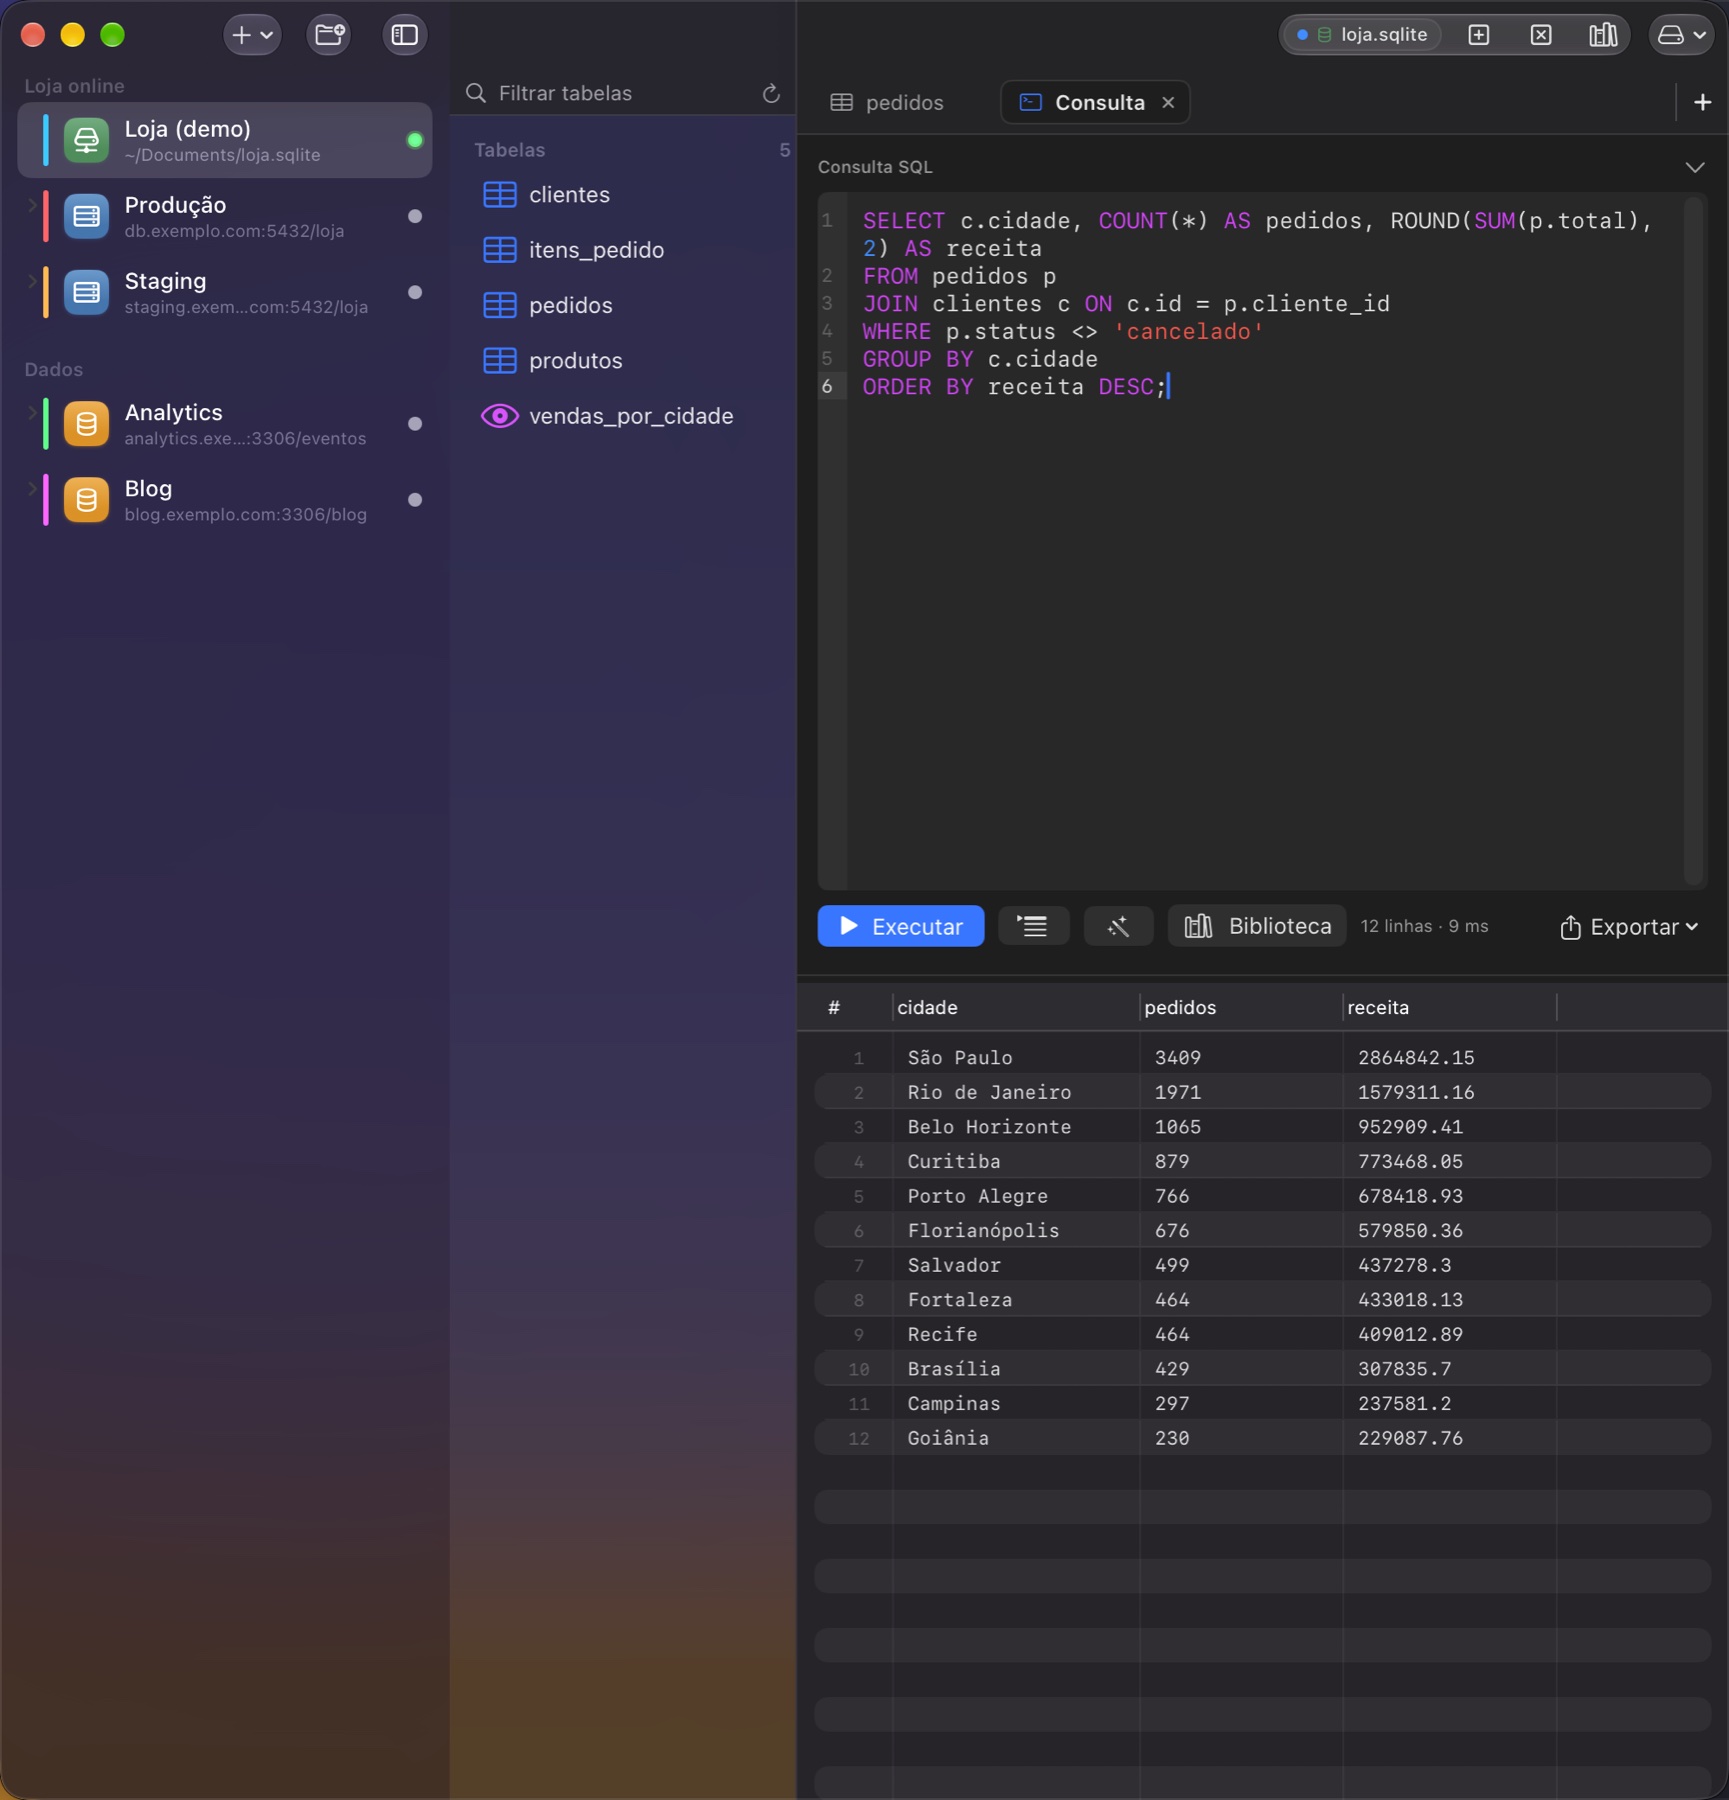The height and width of the screenshot is (1800, 1729).
Task: Click the green connected status dot
Action: 415,140
